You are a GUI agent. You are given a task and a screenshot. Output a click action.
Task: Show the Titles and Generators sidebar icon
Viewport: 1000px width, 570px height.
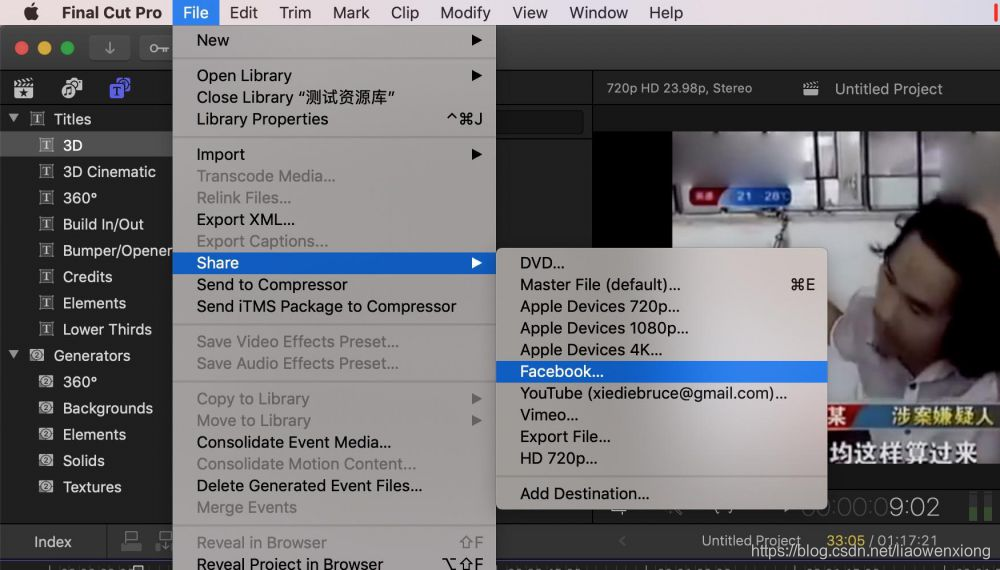[119, 89]
